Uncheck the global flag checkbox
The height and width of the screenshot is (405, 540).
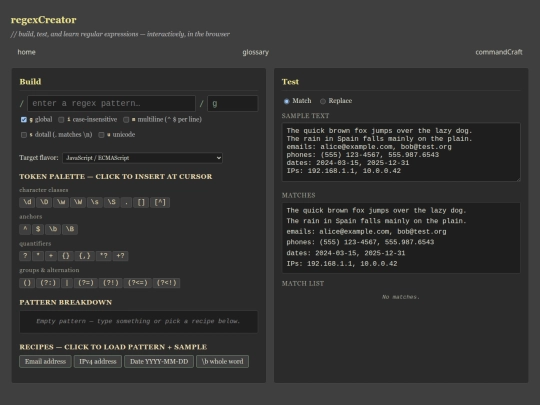click(24, 120)
